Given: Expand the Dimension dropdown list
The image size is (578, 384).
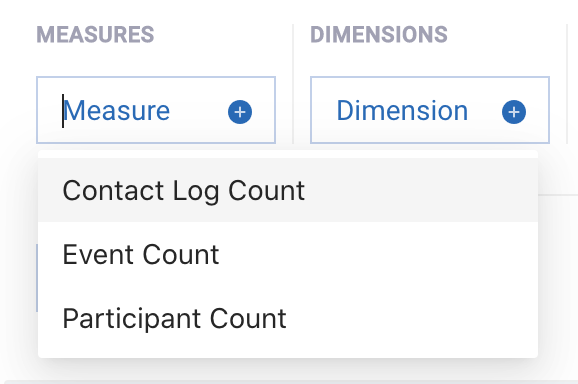Looking at the screenshot, I should (x=430, y=110).
